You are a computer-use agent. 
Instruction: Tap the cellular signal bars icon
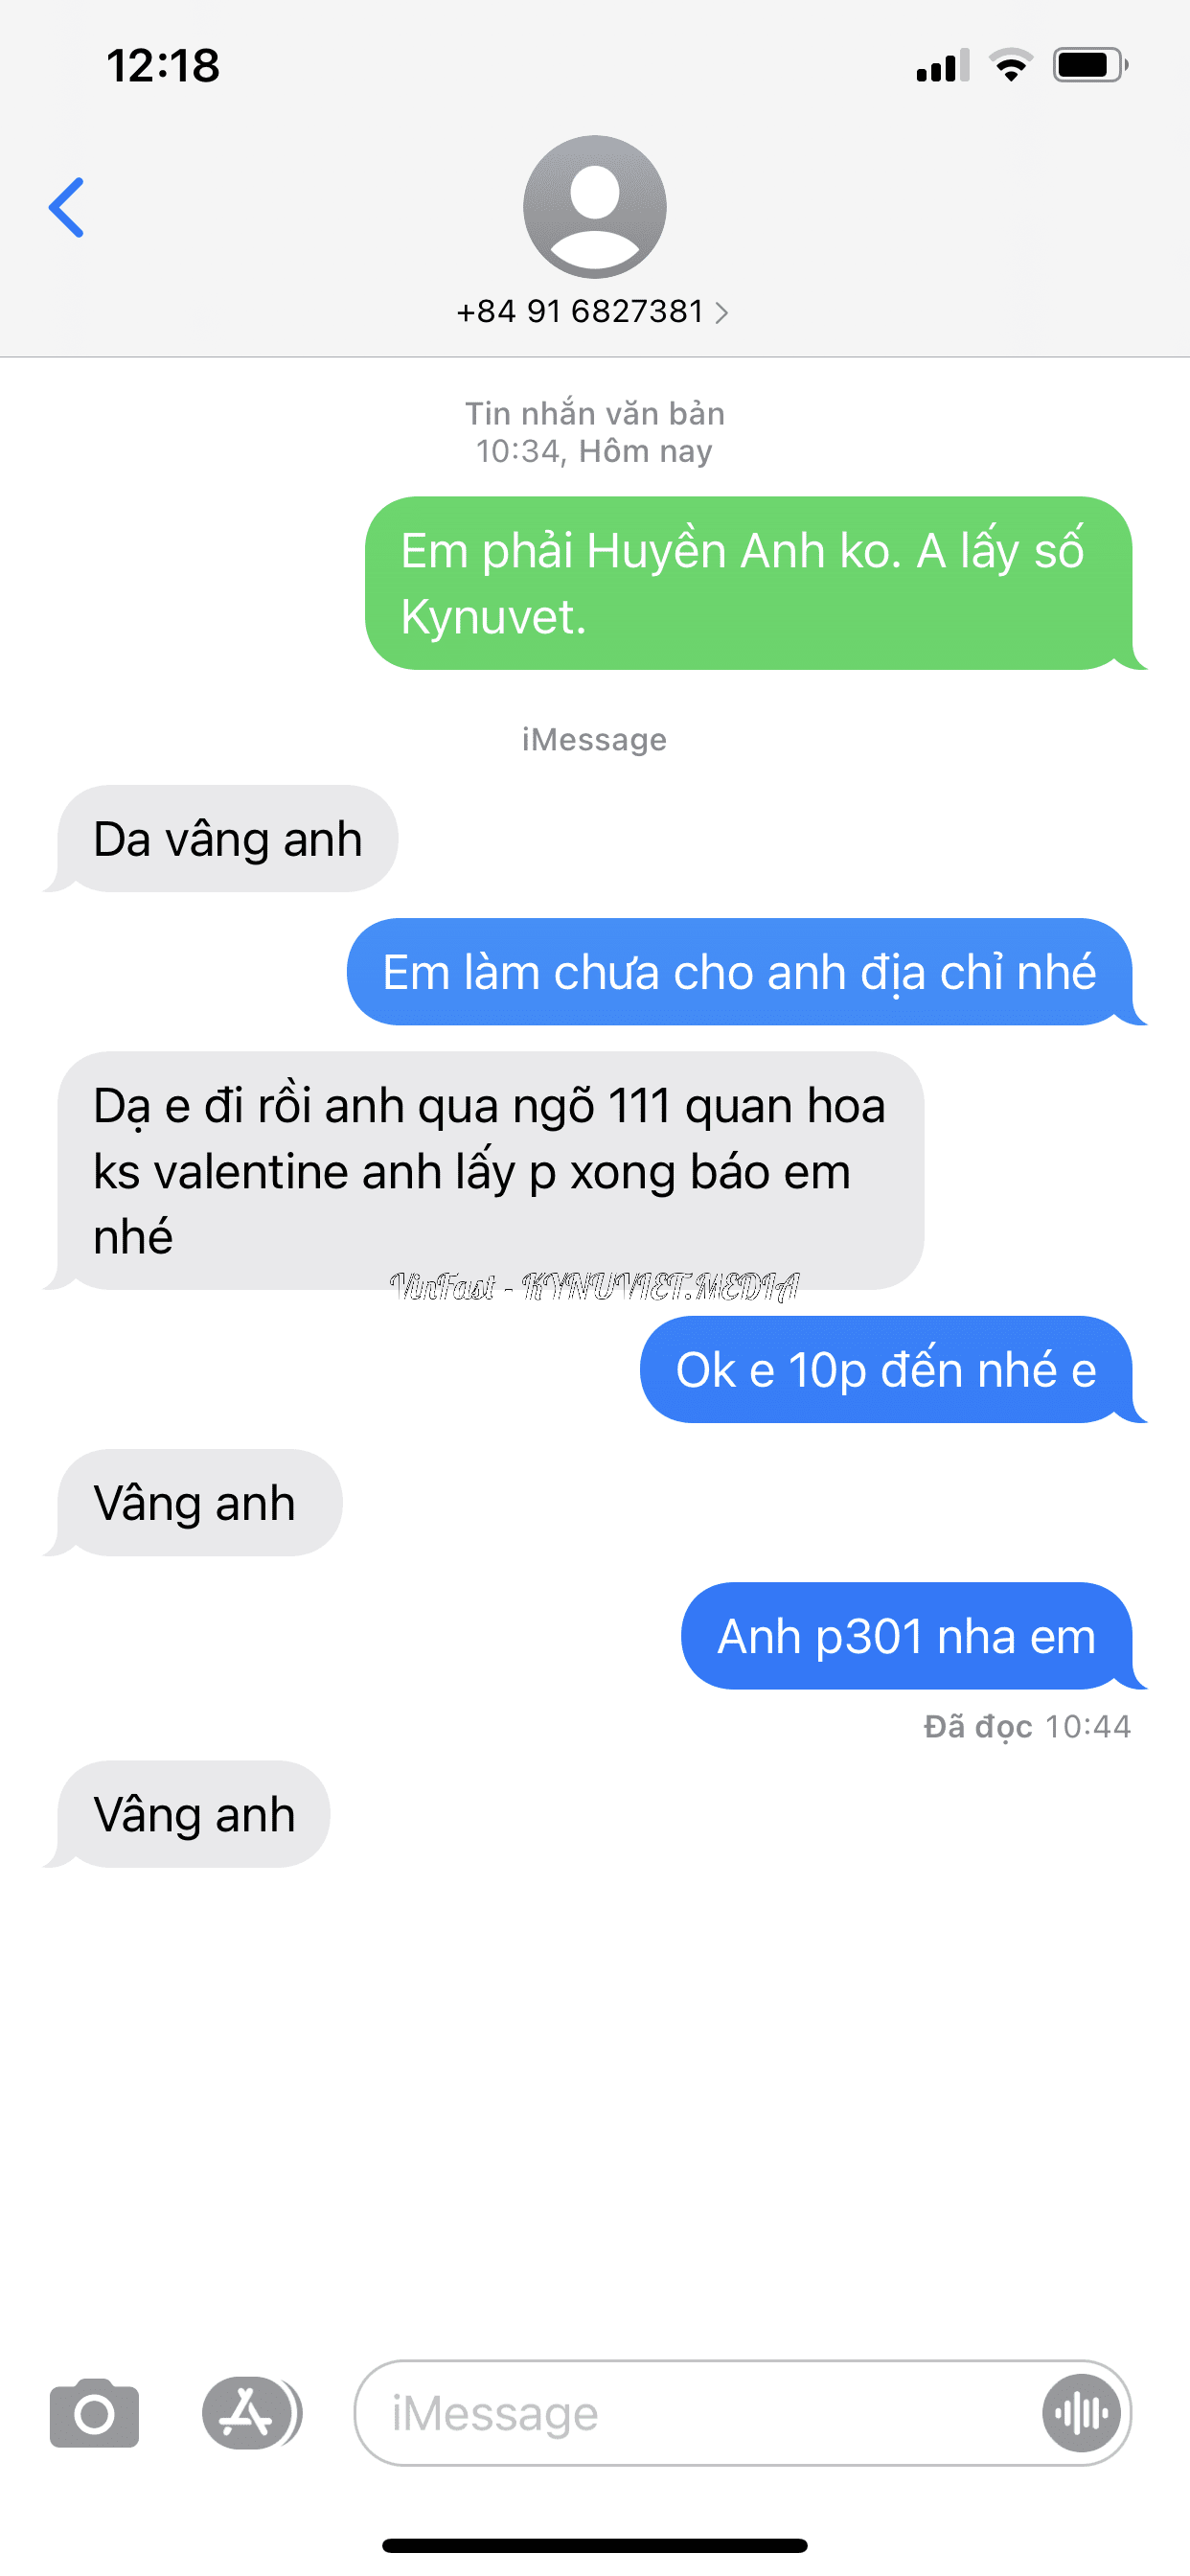pyautogui.click(x=942, y=65)
